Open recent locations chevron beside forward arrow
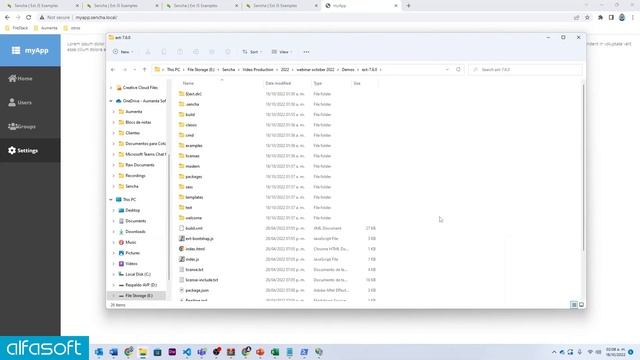Viewport: 640px width, 360px height. coord(134,70)
